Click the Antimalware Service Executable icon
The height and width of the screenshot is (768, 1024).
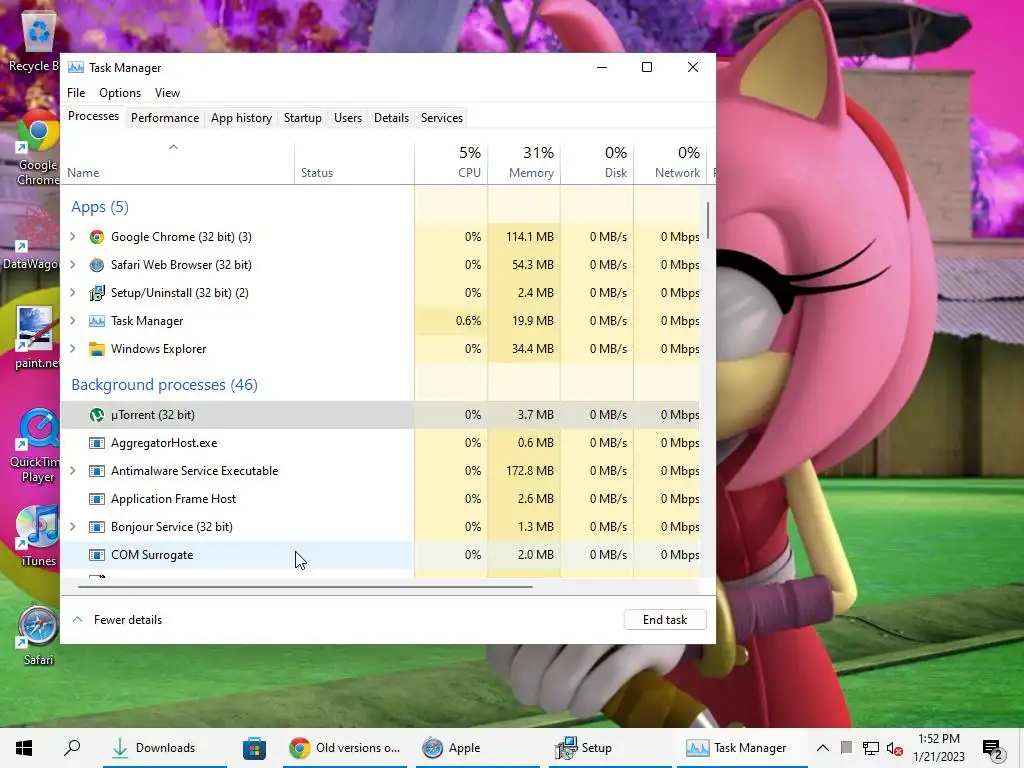[x=97, y=472]
